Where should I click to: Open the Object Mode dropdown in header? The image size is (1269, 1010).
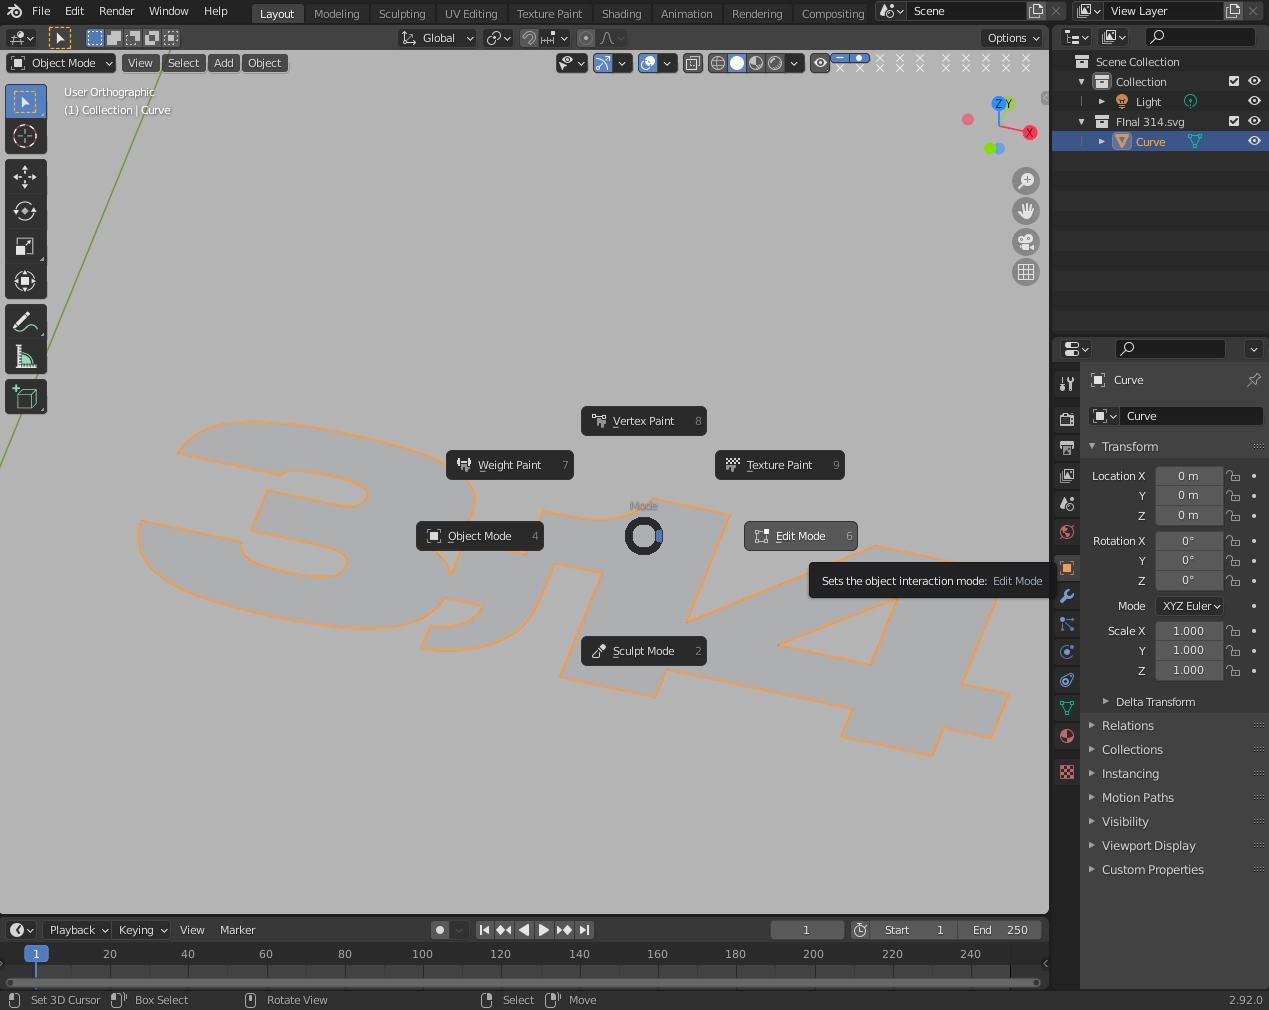(x=61, y=63)
